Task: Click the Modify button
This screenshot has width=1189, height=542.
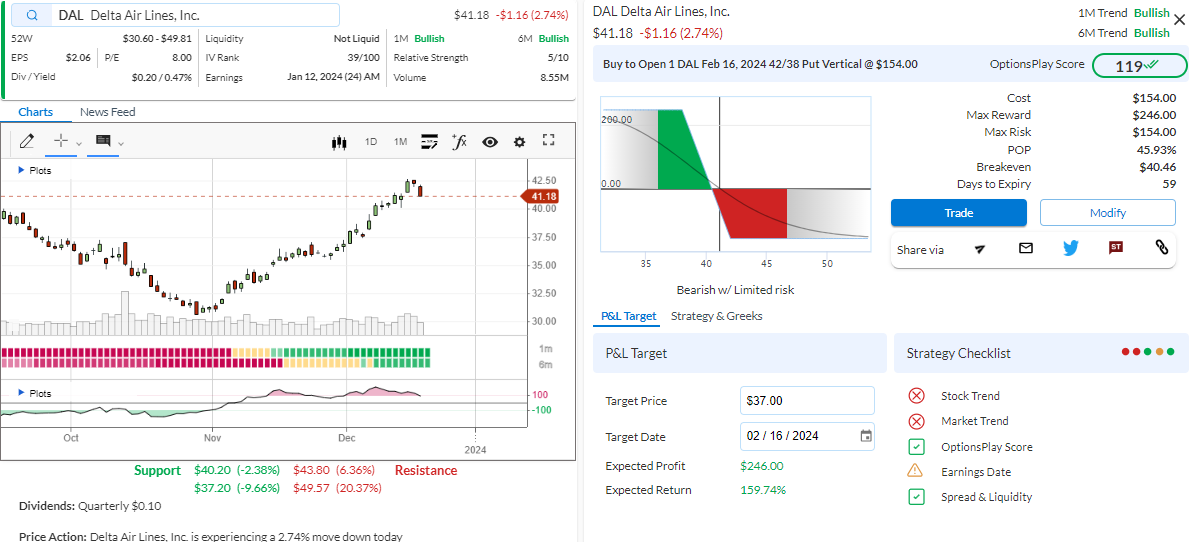Action: coord(1107,213)
